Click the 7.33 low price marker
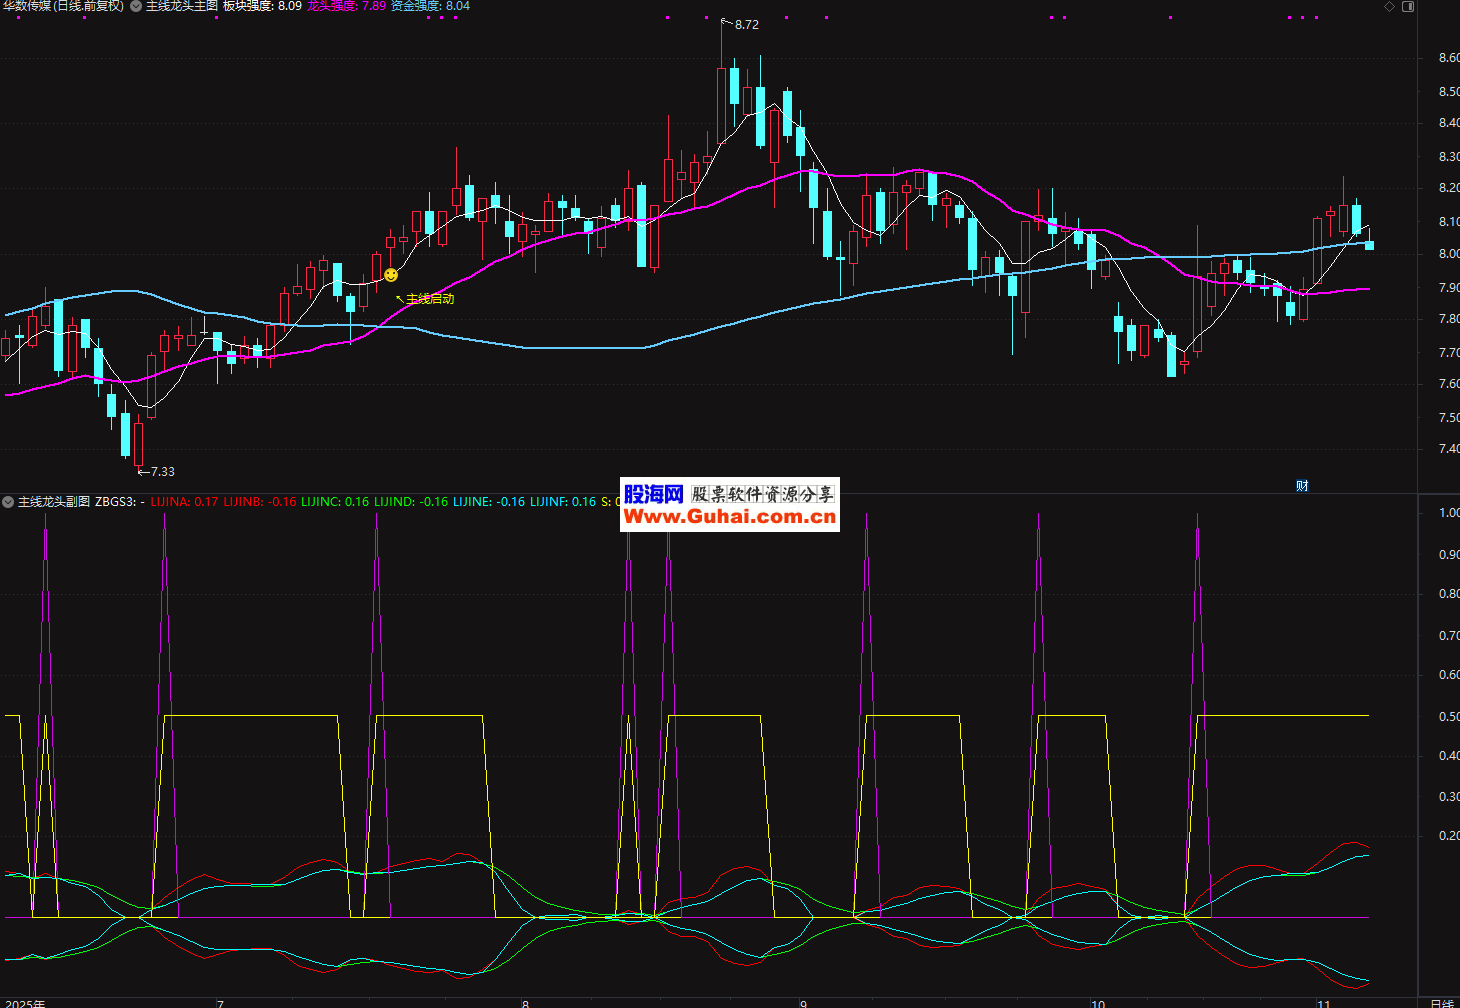 (161, 472)
